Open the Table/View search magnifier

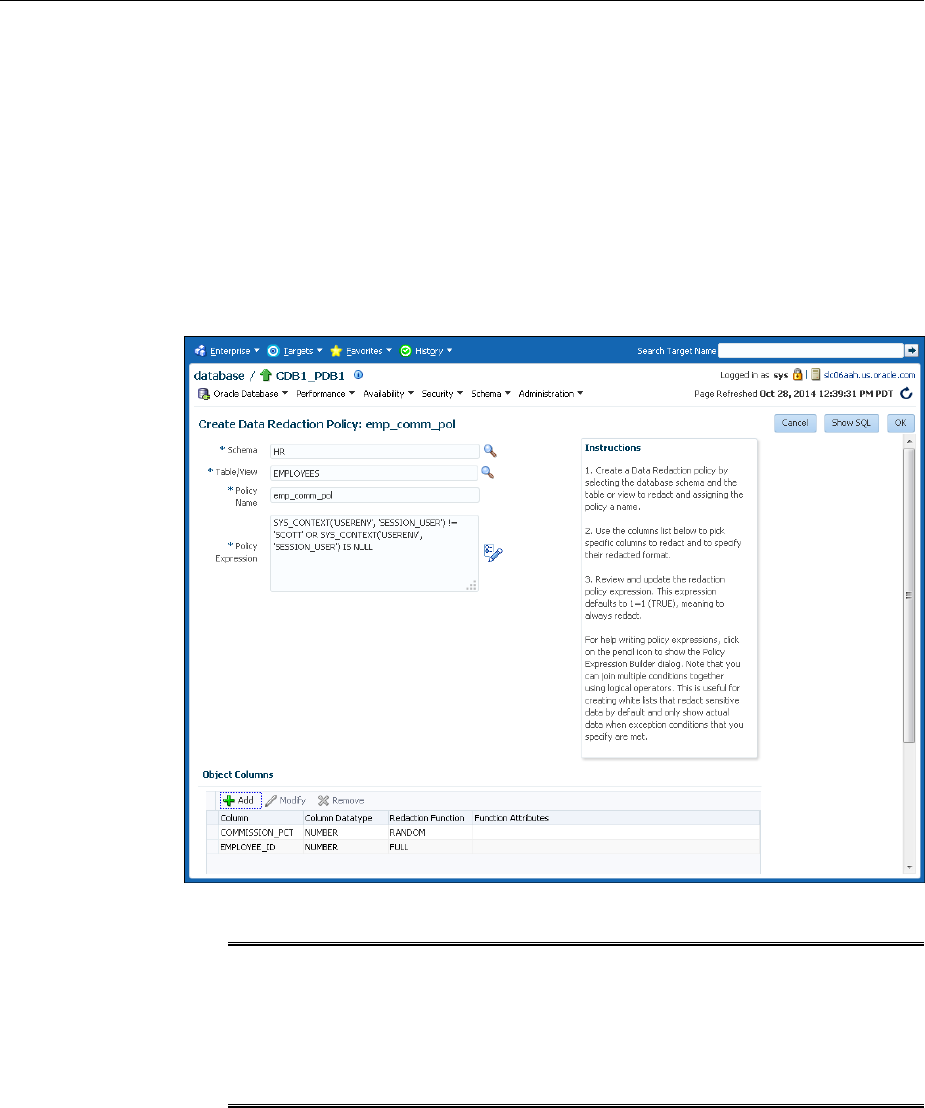click(x=488, y=472)
